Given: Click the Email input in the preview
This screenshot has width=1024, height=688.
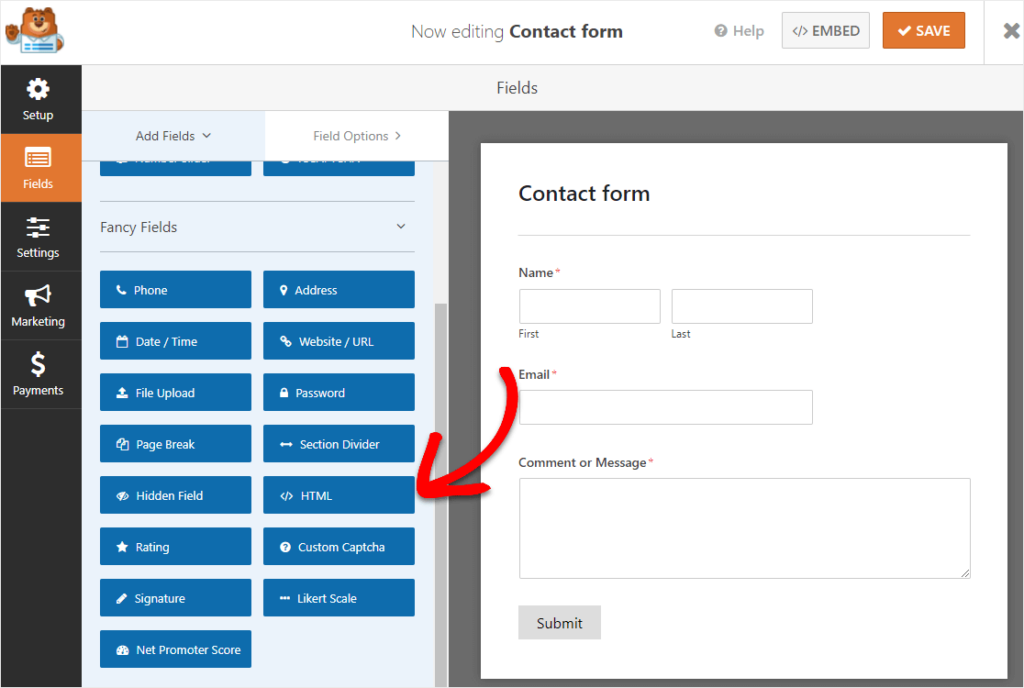Looking at the screenshot, I should [x=665, y=407].
